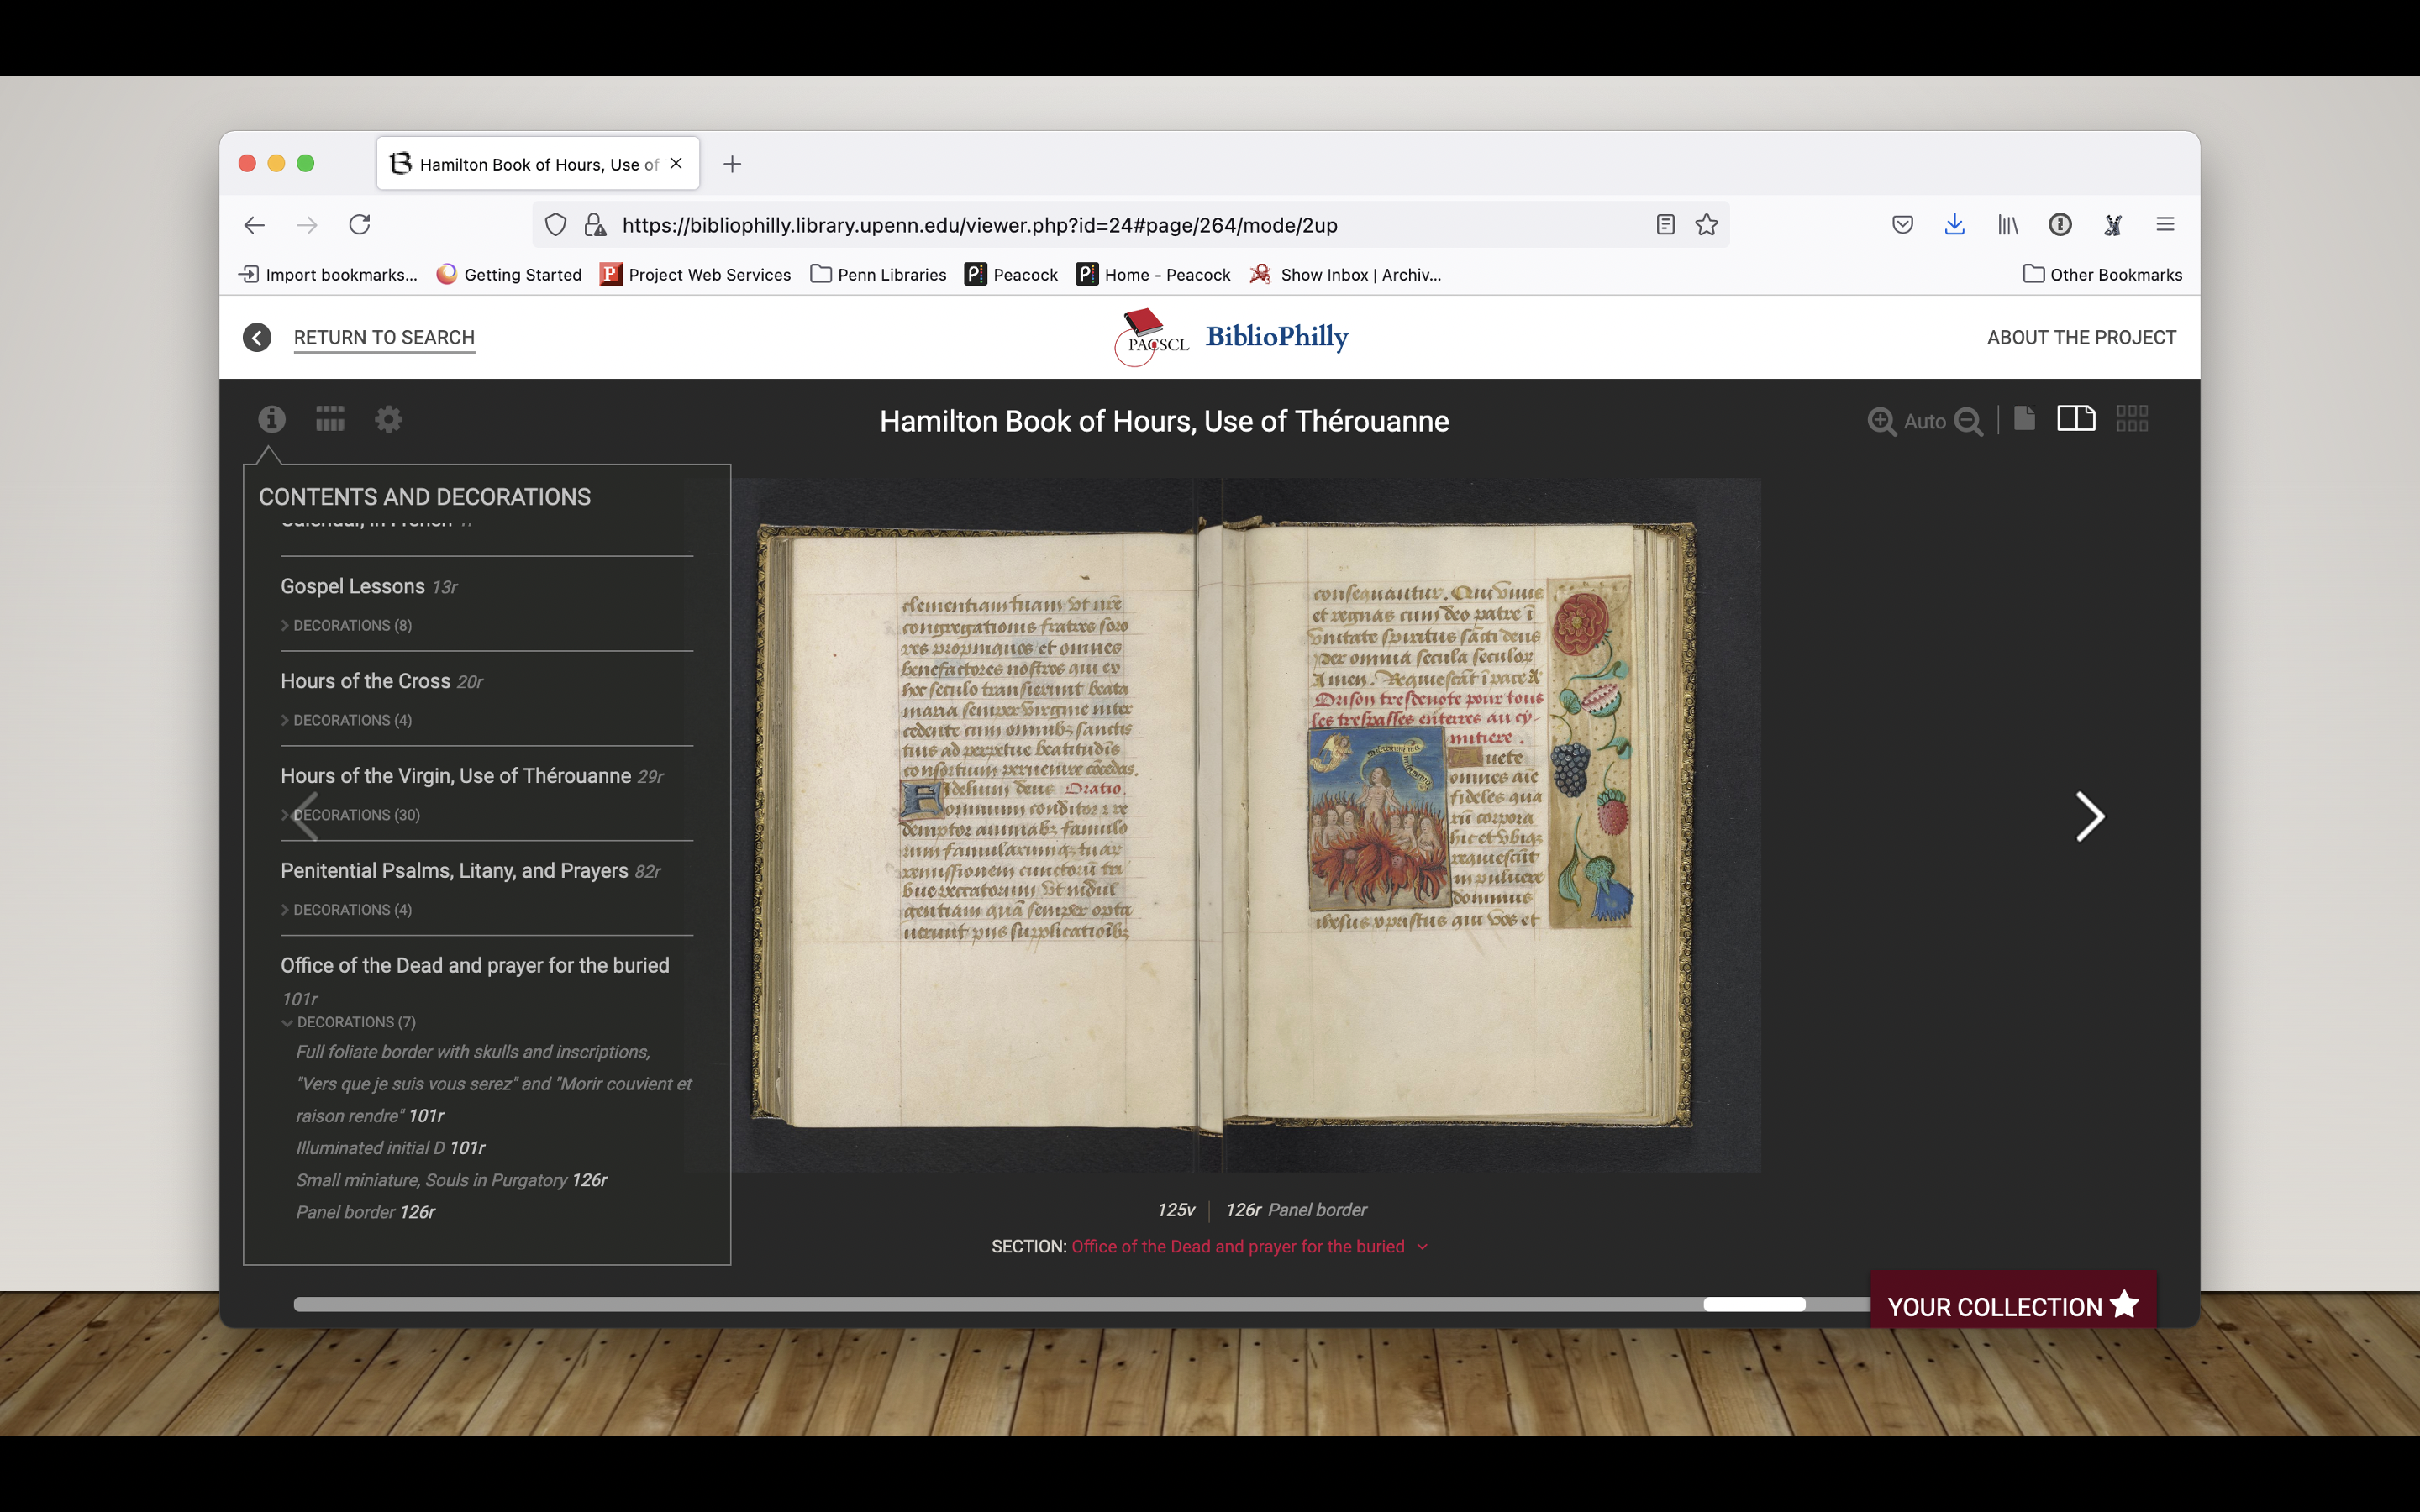Select the Hamilton Book of Hours tab
Viewport: 2420px width, 1512px height.
538,163
